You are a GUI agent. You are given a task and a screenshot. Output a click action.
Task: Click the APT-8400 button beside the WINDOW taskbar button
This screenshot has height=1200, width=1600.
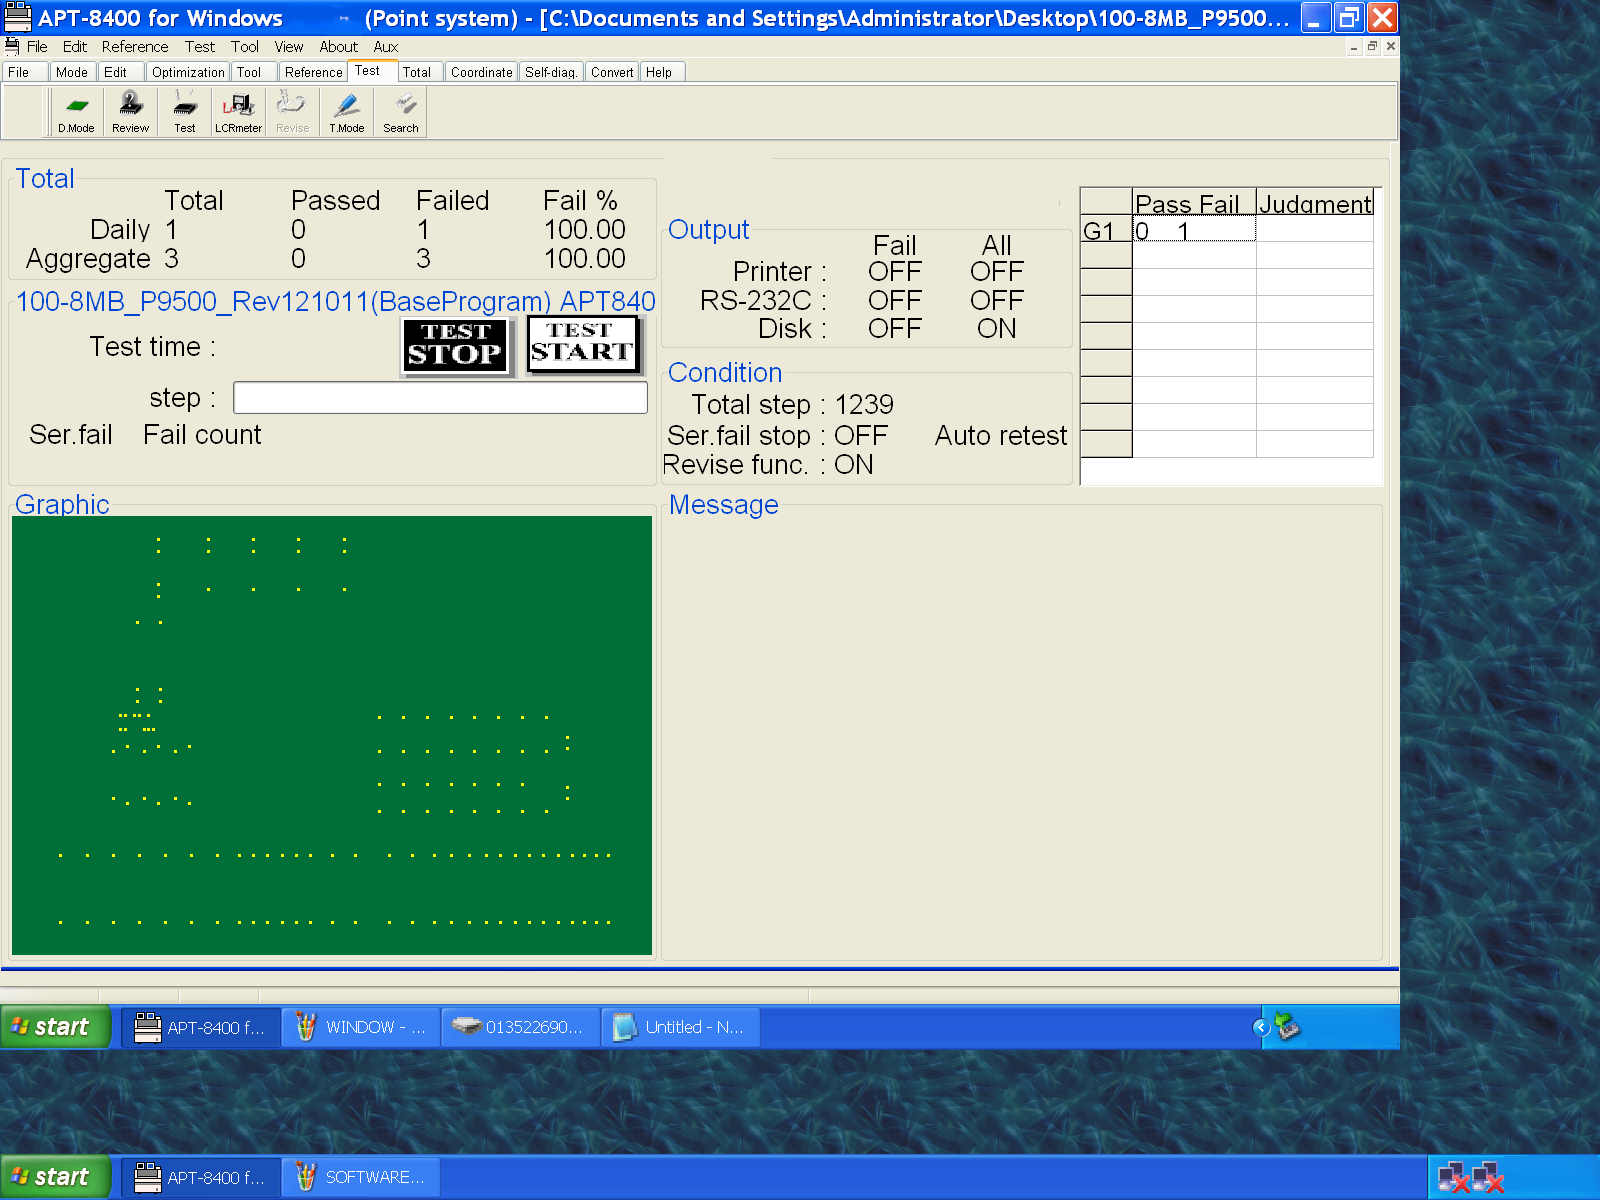click(x=201, y=1027)
